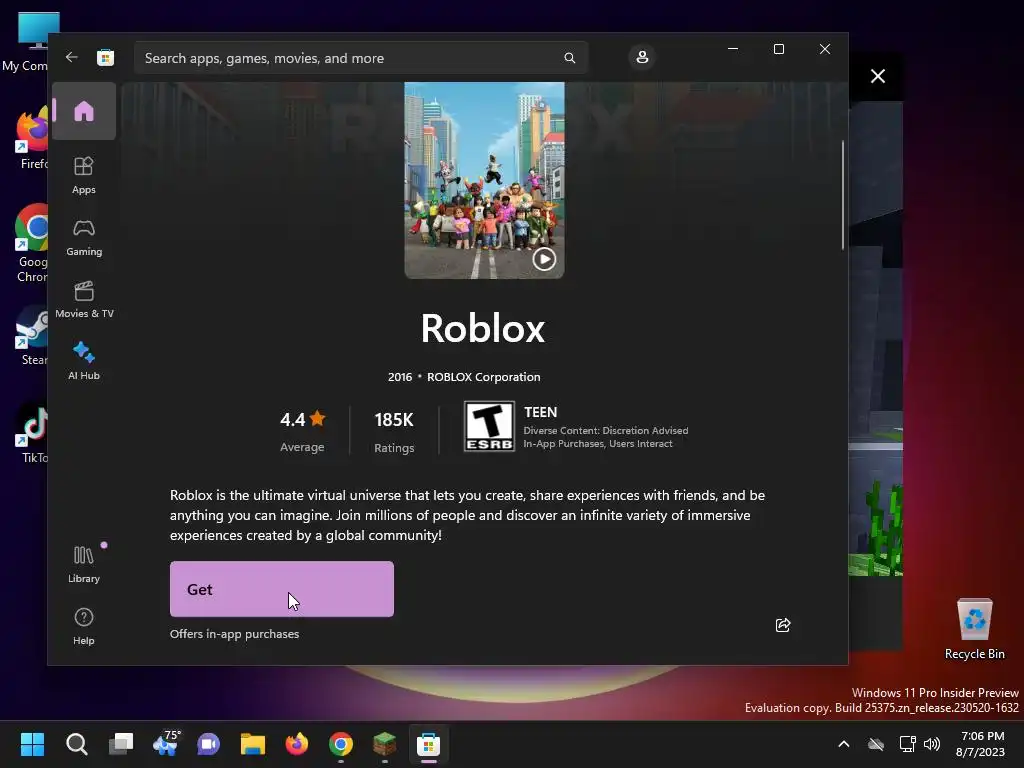Click ROBLOX Corporation publisher link

pos(483,377)
